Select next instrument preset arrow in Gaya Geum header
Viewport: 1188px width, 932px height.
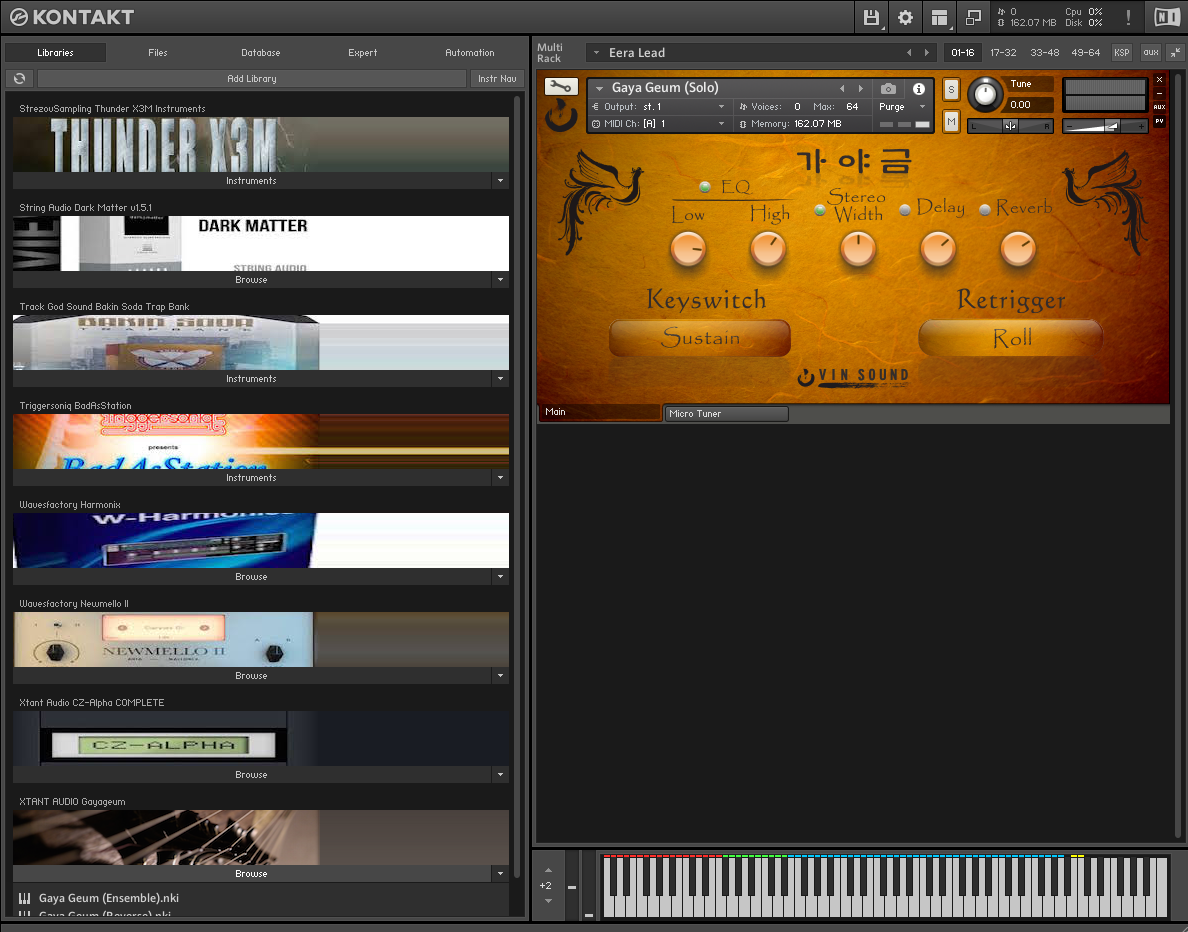(x=861, y=89)
